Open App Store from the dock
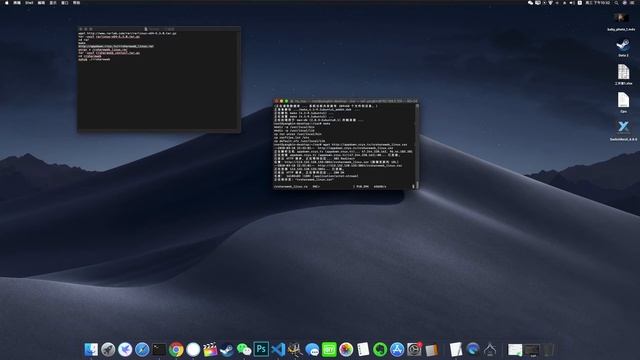640x360 pixels. [397, 349]
